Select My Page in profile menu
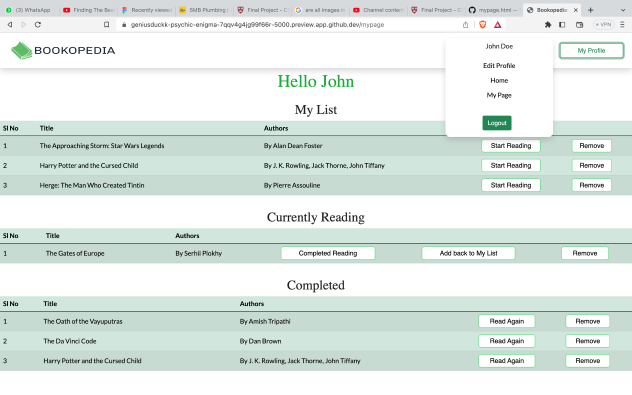 (x=499, y=95)
